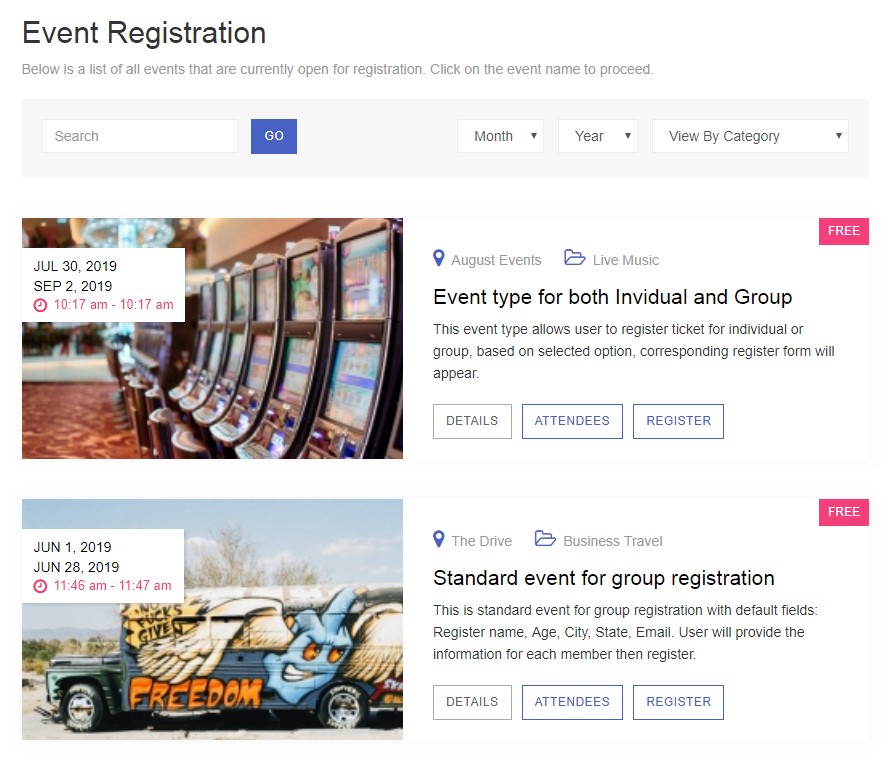Expand the View By Category dropdown
This screenshot has height=760, width=890.
tap(750, 136)
